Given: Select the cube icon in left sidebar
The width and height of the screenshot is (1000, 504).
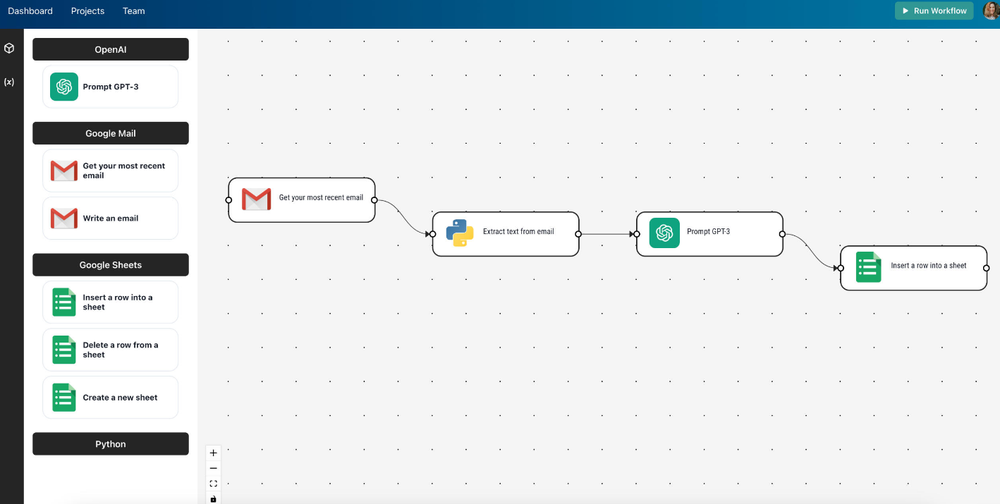Looking at the screenshot, I should click(10, 48).
